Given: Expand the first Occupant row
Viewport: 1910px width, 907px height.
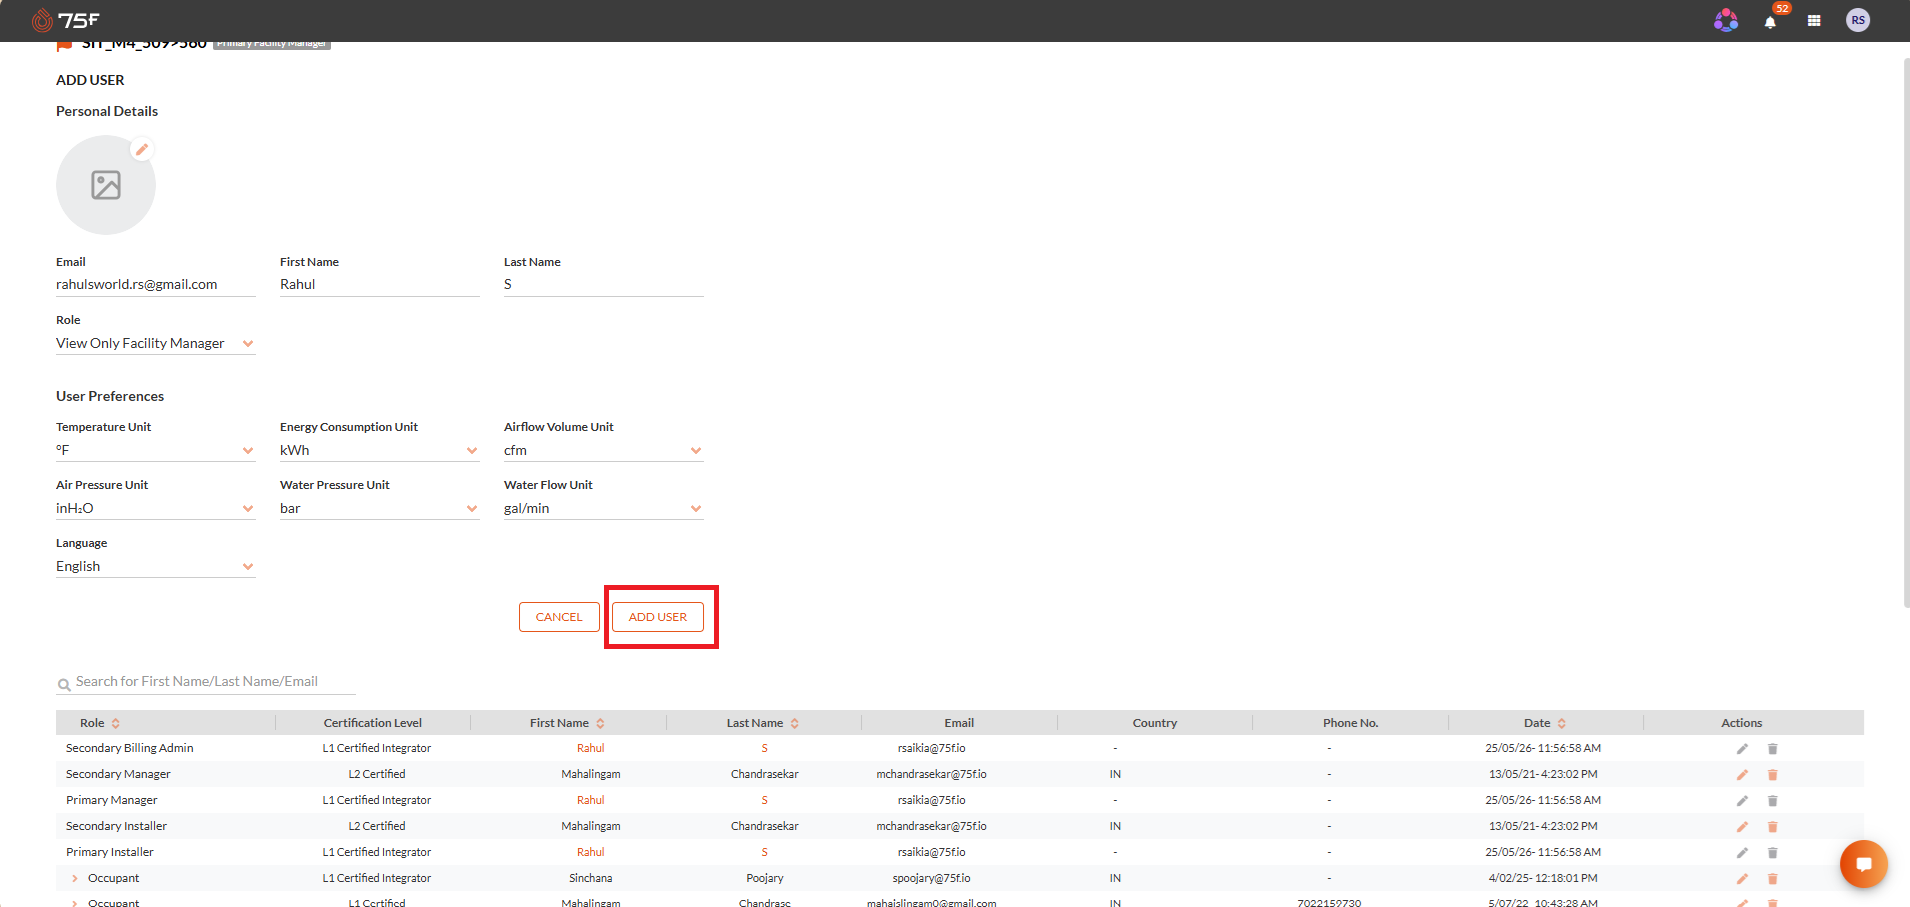Looking at the screenshot, I should tap(75, 878).
